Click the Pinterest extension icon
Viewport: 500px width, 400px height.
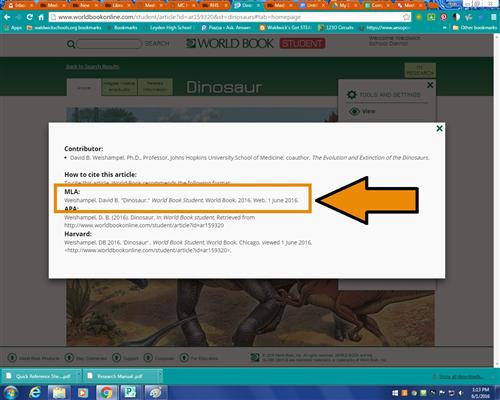(444, 17)
